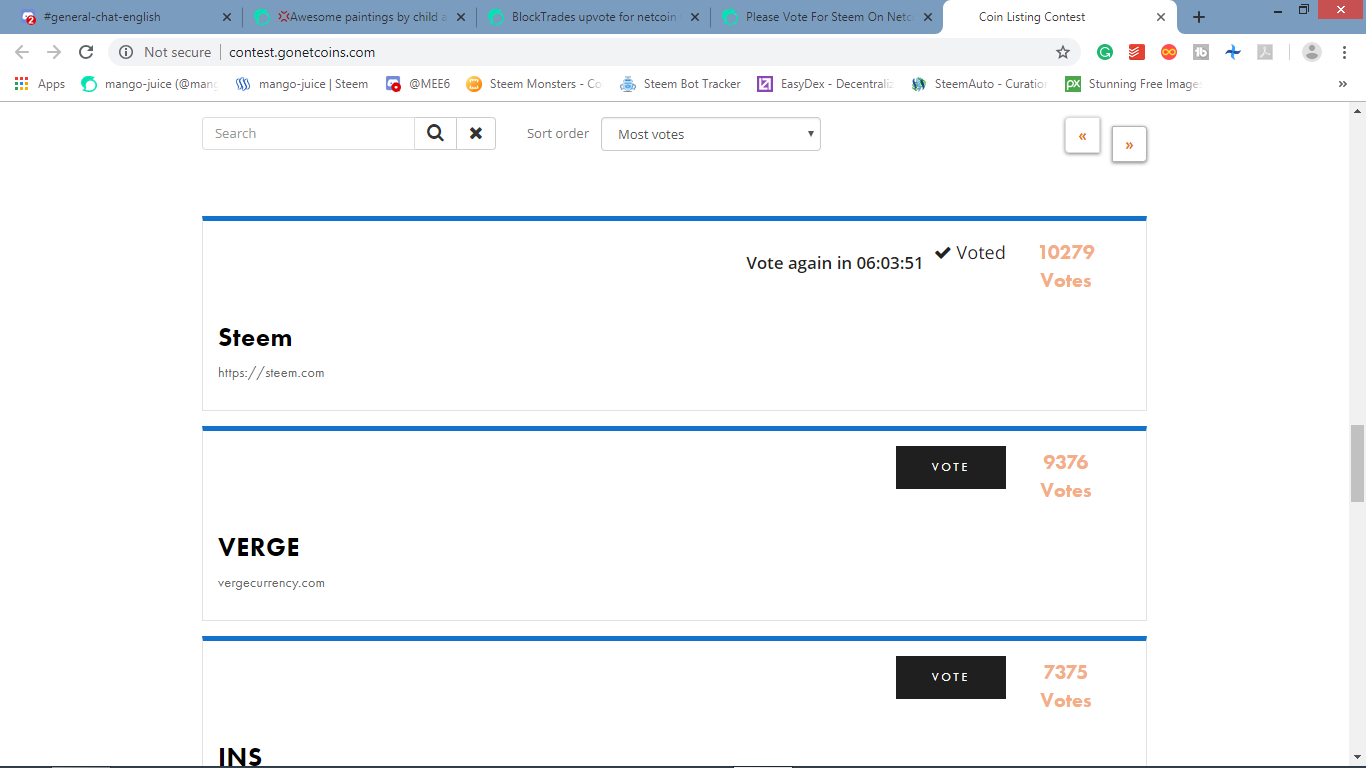Open the red stacked-layers extension icon

pyautogui.click(x=1137, y=52)
